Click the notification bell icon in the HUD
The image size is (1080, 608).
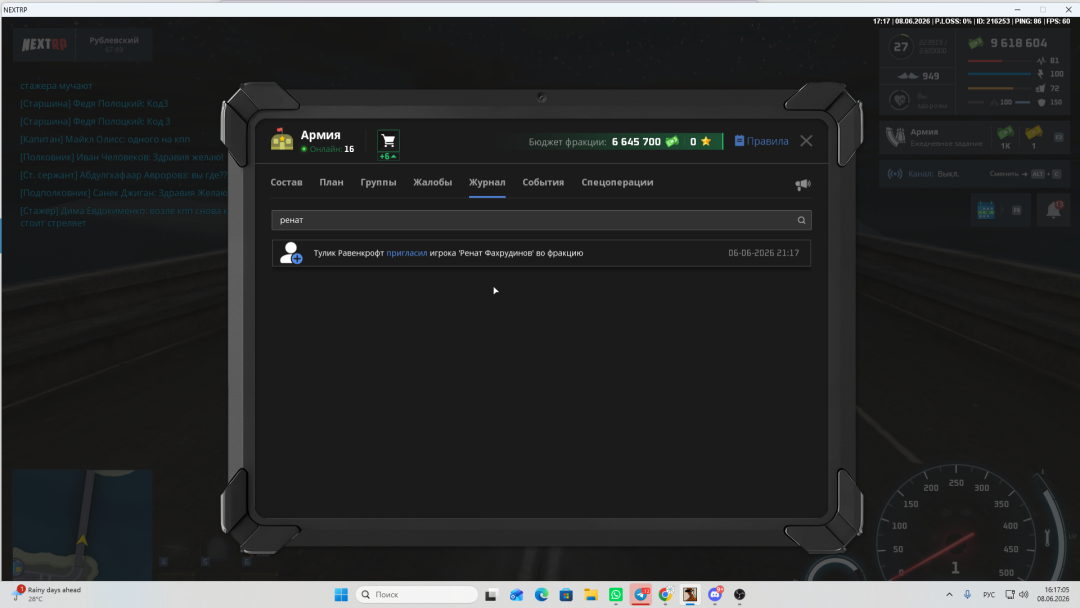1054,210
